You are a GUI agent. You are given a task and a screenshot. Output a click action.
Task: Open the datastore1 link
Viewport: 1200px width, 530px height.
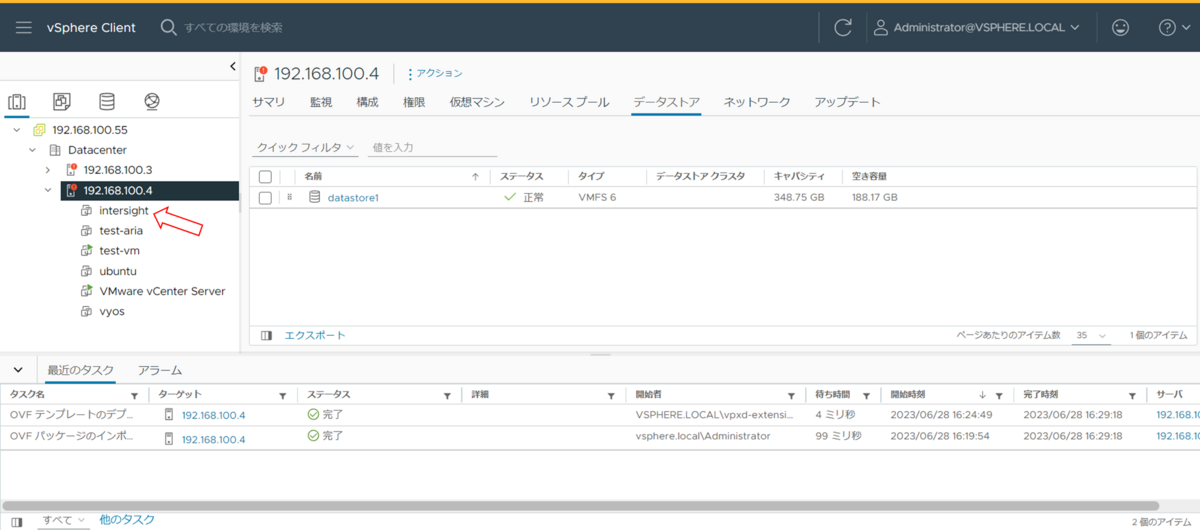(353, 198)
